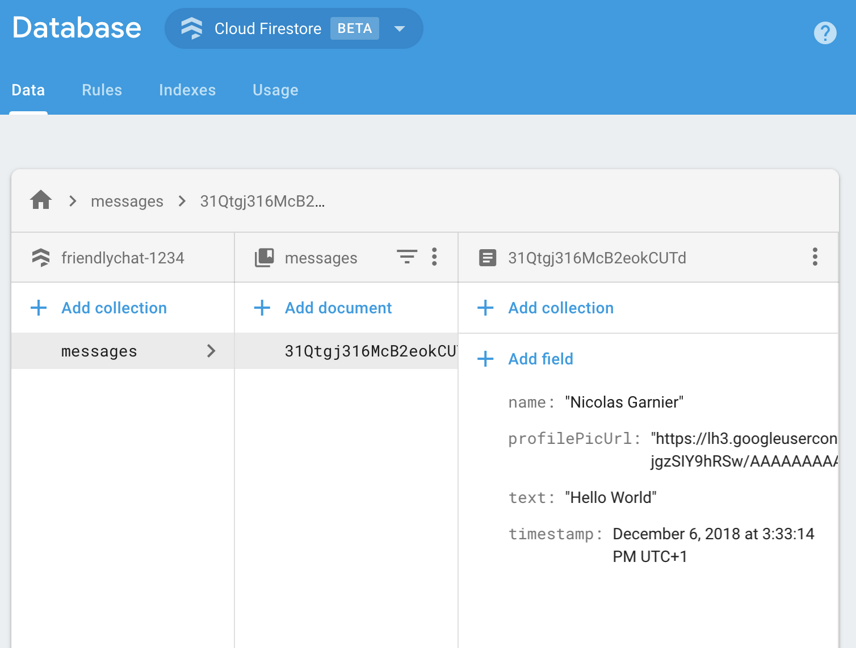Open the Cloud Firestore database dropdown
The height and width of the screenshot is (648, 856).
[x=399, y=29]
